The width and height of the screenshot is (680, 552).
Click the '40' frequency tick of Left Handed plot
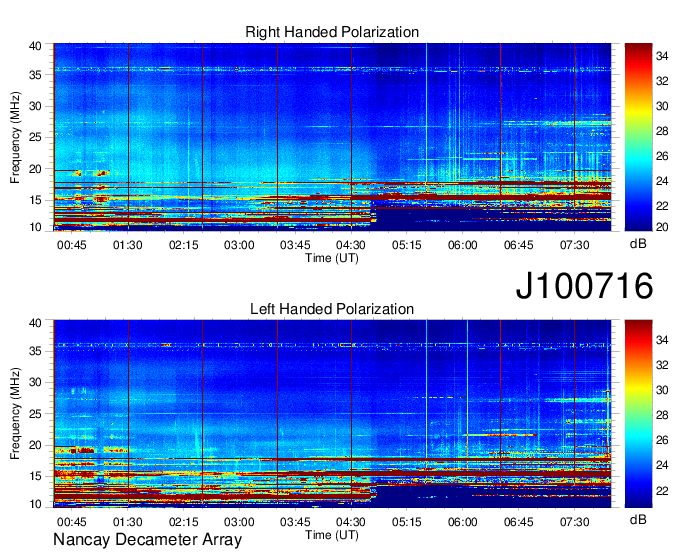point(35,323)
